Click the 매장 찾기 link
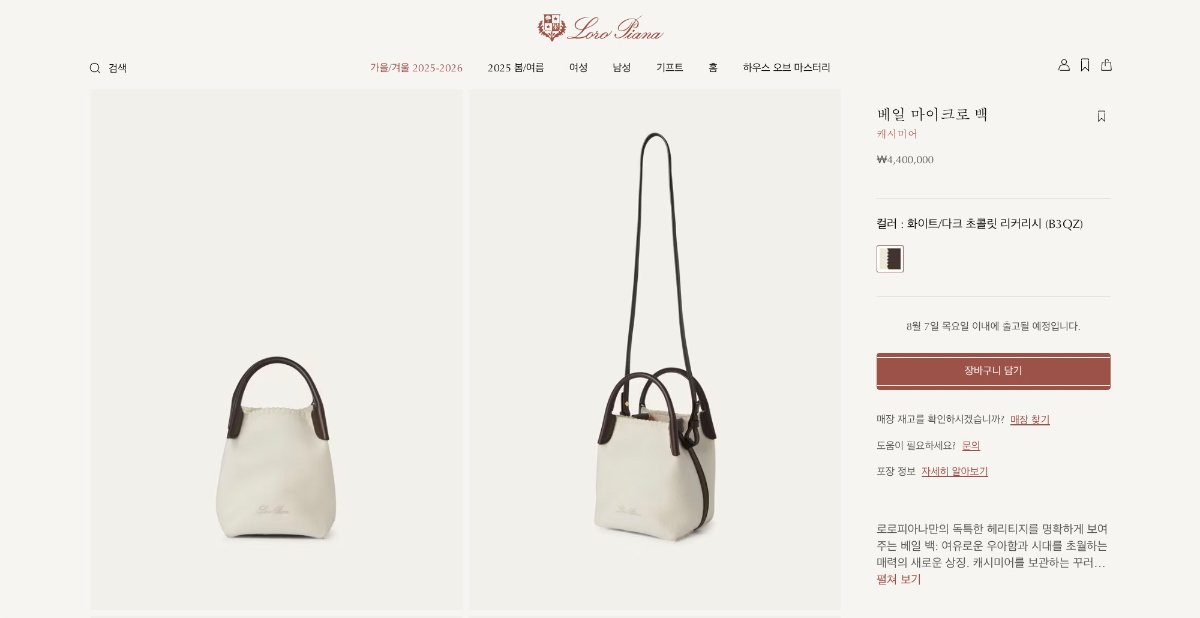 pyautogui.click(x=1030, y=420)
